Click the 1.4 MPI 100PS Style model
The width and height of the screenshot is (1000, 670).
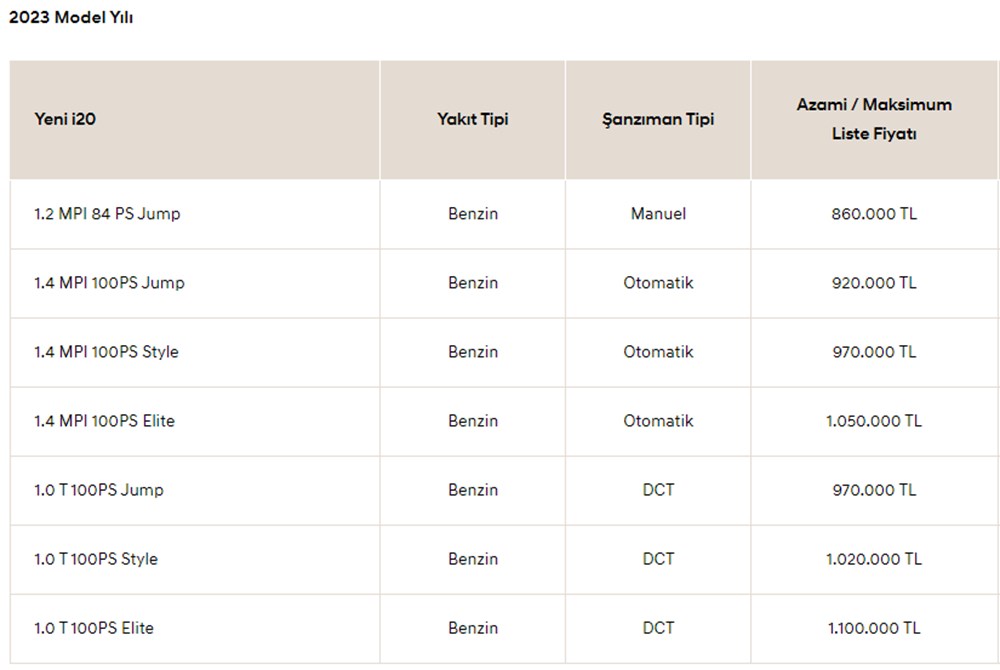coord(106,352)
